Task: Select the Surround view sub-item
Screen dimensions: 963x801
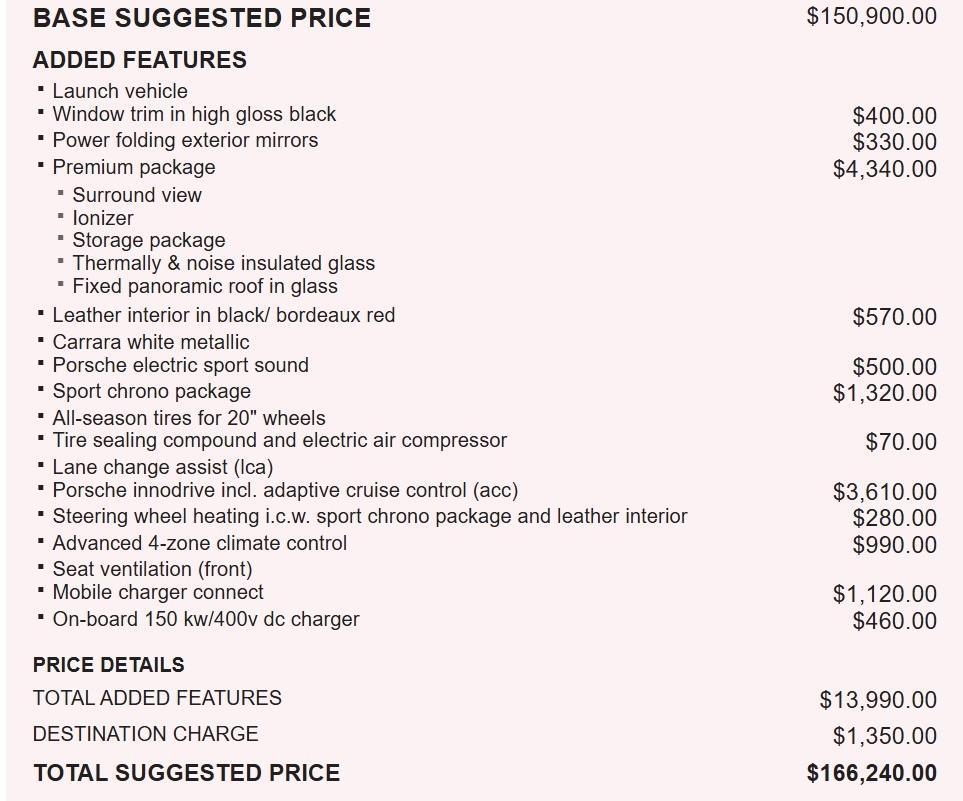Action: point(137,195)
